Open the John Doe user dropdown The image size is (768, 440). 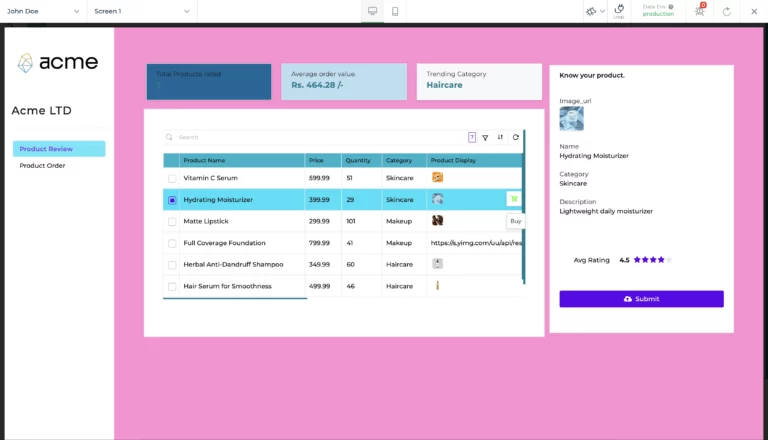pos(43,11)
